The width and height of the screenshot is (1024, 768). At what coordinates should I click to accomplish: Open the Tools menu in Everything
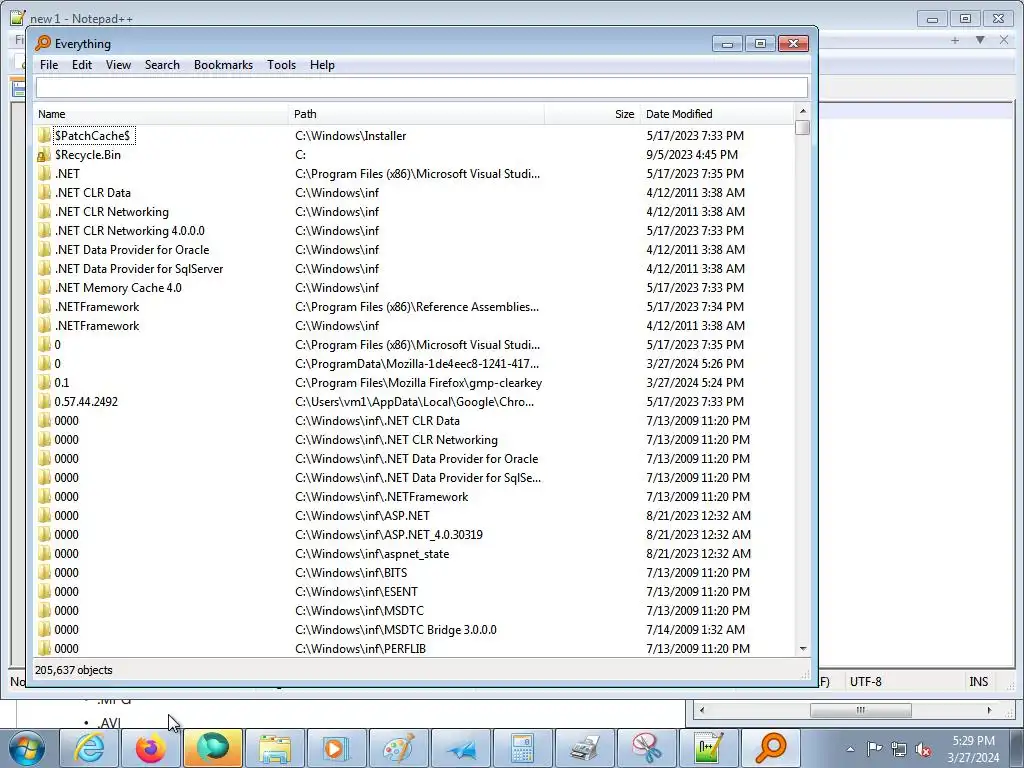(281, 65)
